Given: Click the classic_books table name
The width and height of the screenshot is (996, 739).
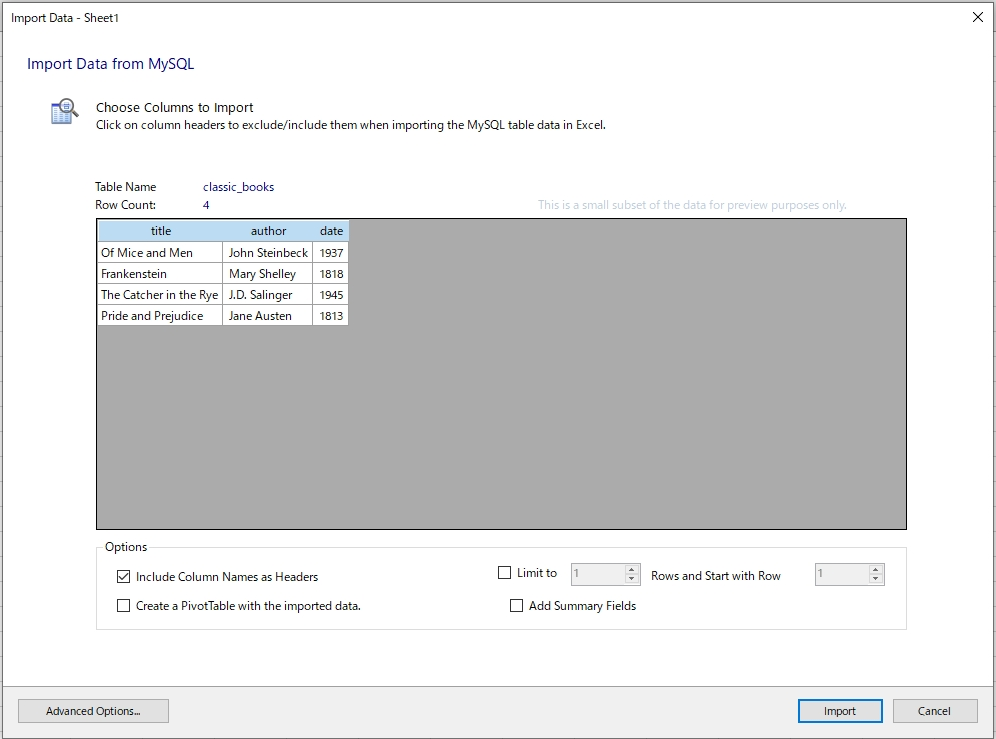Looking at the screenshot, I should coord(238,187).
